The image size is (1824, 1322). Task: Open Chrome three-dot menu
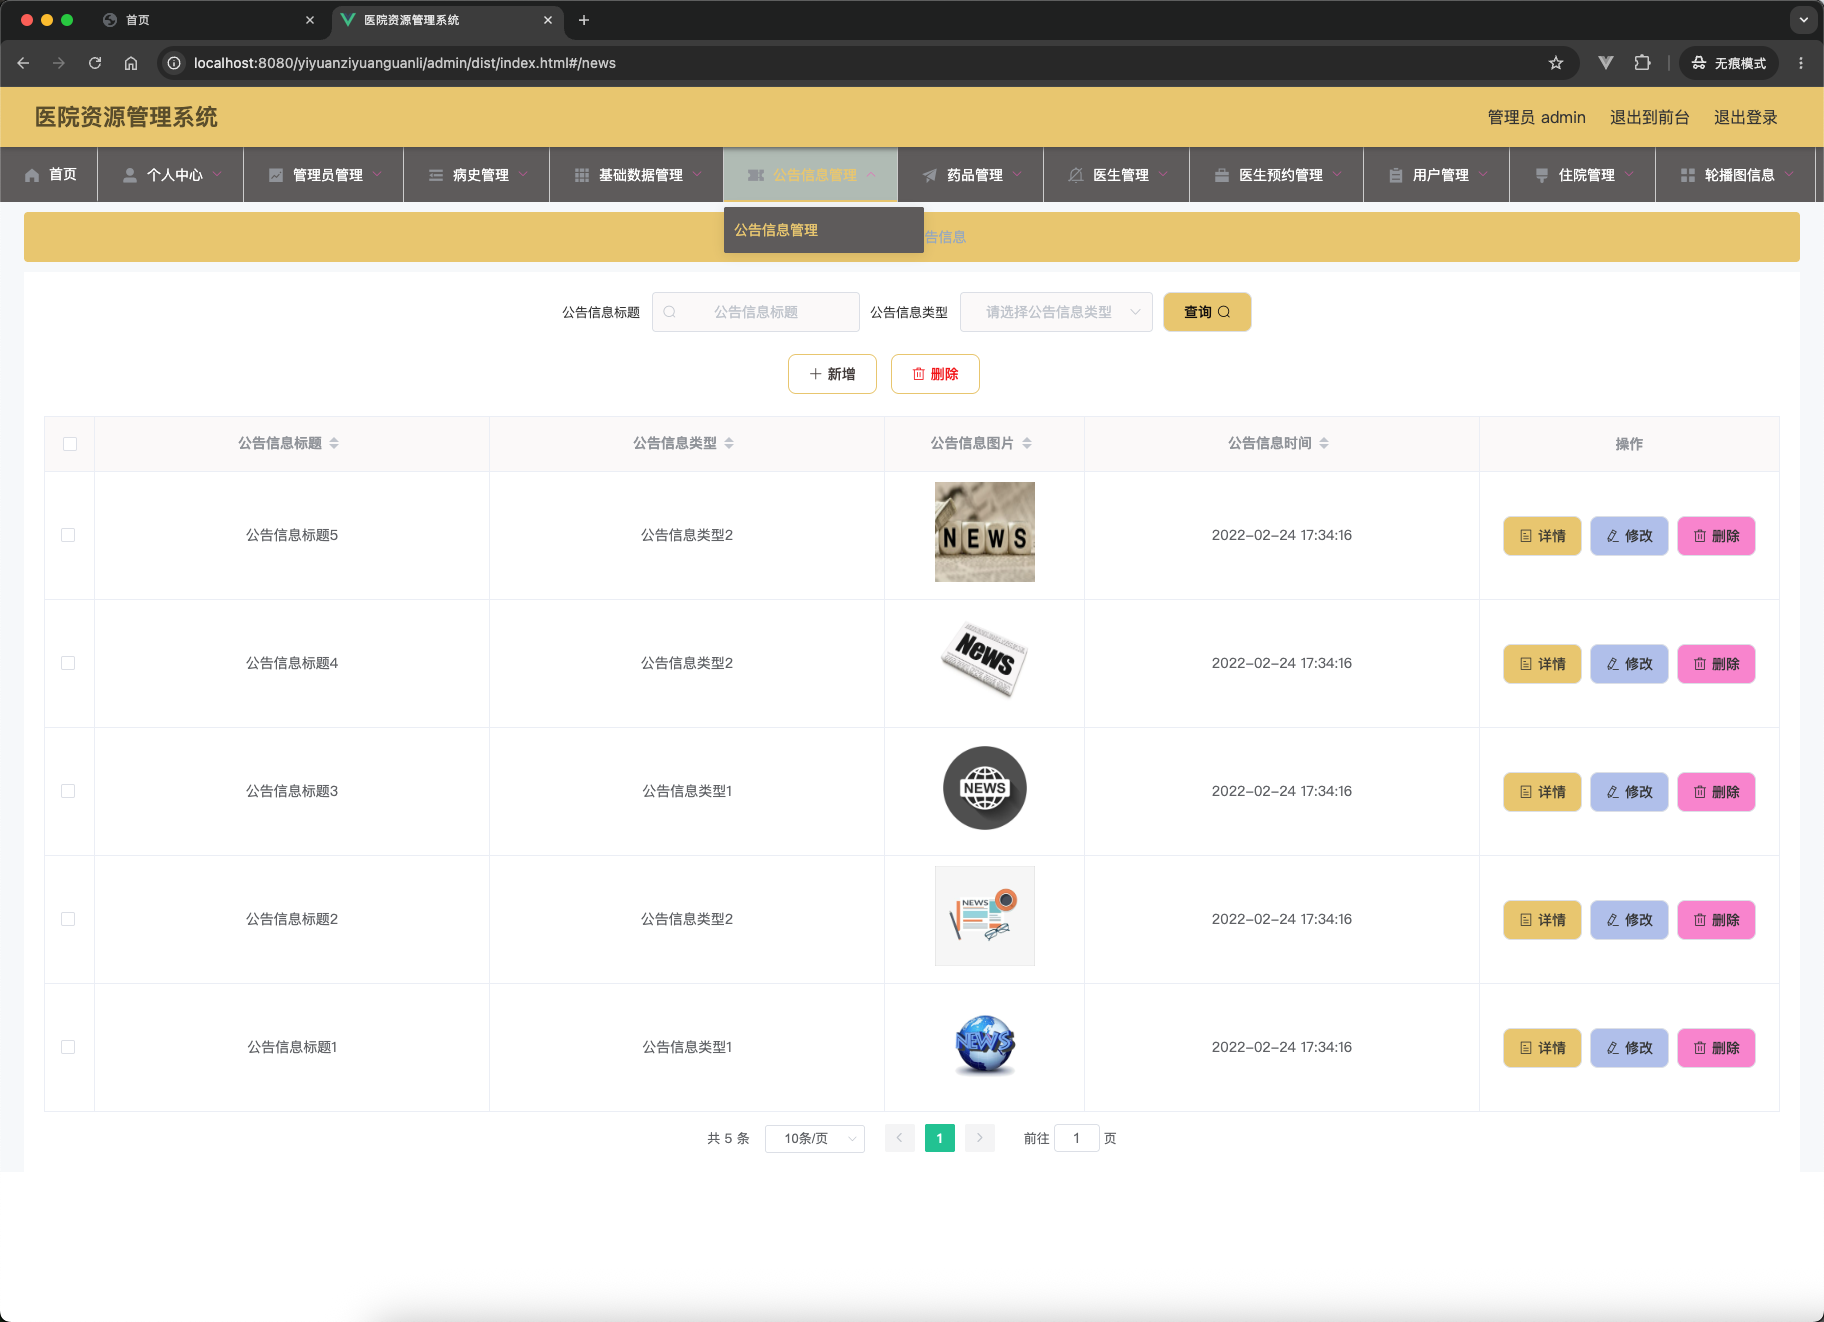coord(1801,63)
